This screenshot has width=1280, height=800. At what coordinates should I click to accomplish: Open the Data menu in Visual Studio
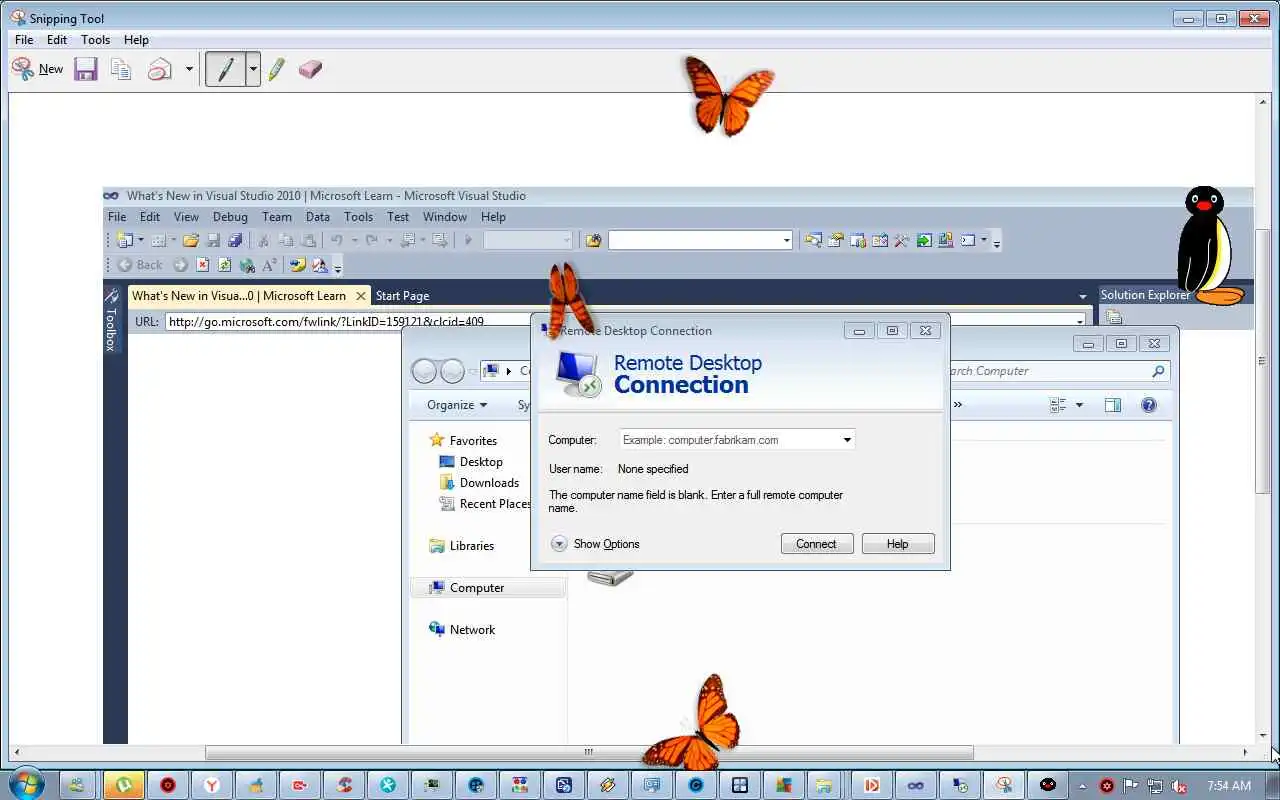coord(317,216)
